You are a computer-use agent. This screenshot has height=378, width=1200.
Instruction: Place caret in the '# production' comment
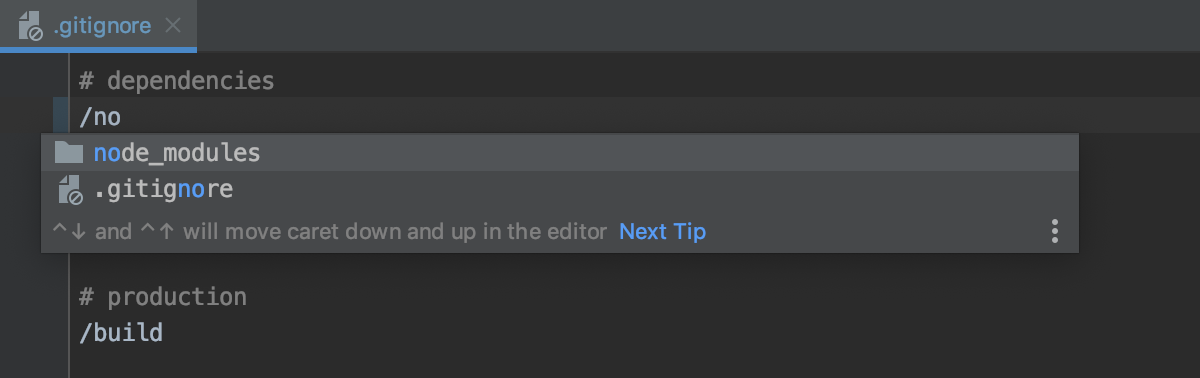click(x=162, y=297)
